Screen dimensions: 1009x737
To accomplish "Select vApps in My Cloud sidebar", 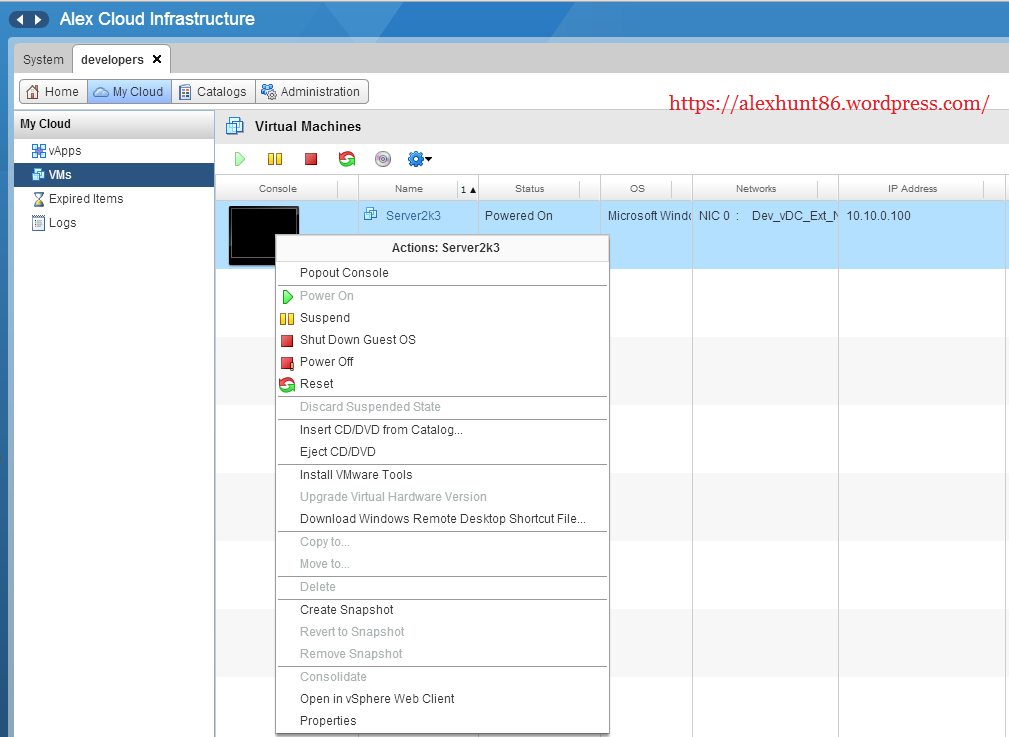I will [65, 151].
